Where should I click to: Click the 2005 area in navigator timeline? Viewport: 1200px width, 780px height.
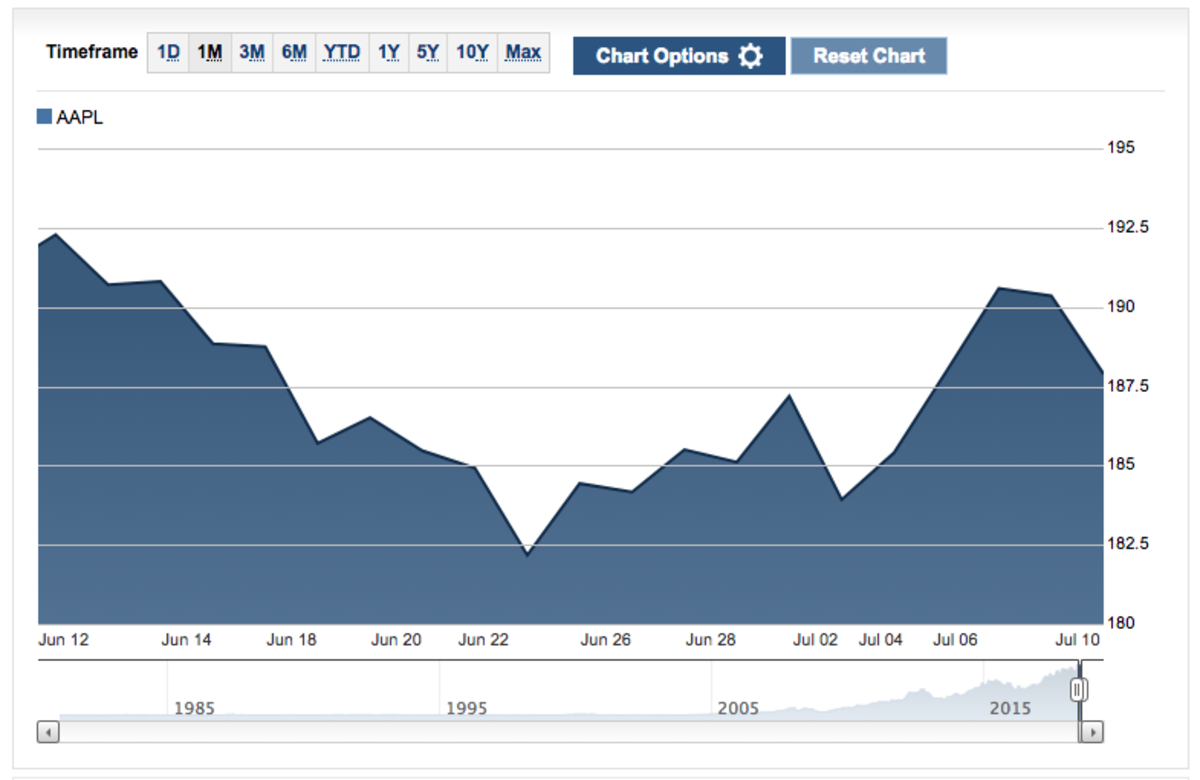coord(738,708)
